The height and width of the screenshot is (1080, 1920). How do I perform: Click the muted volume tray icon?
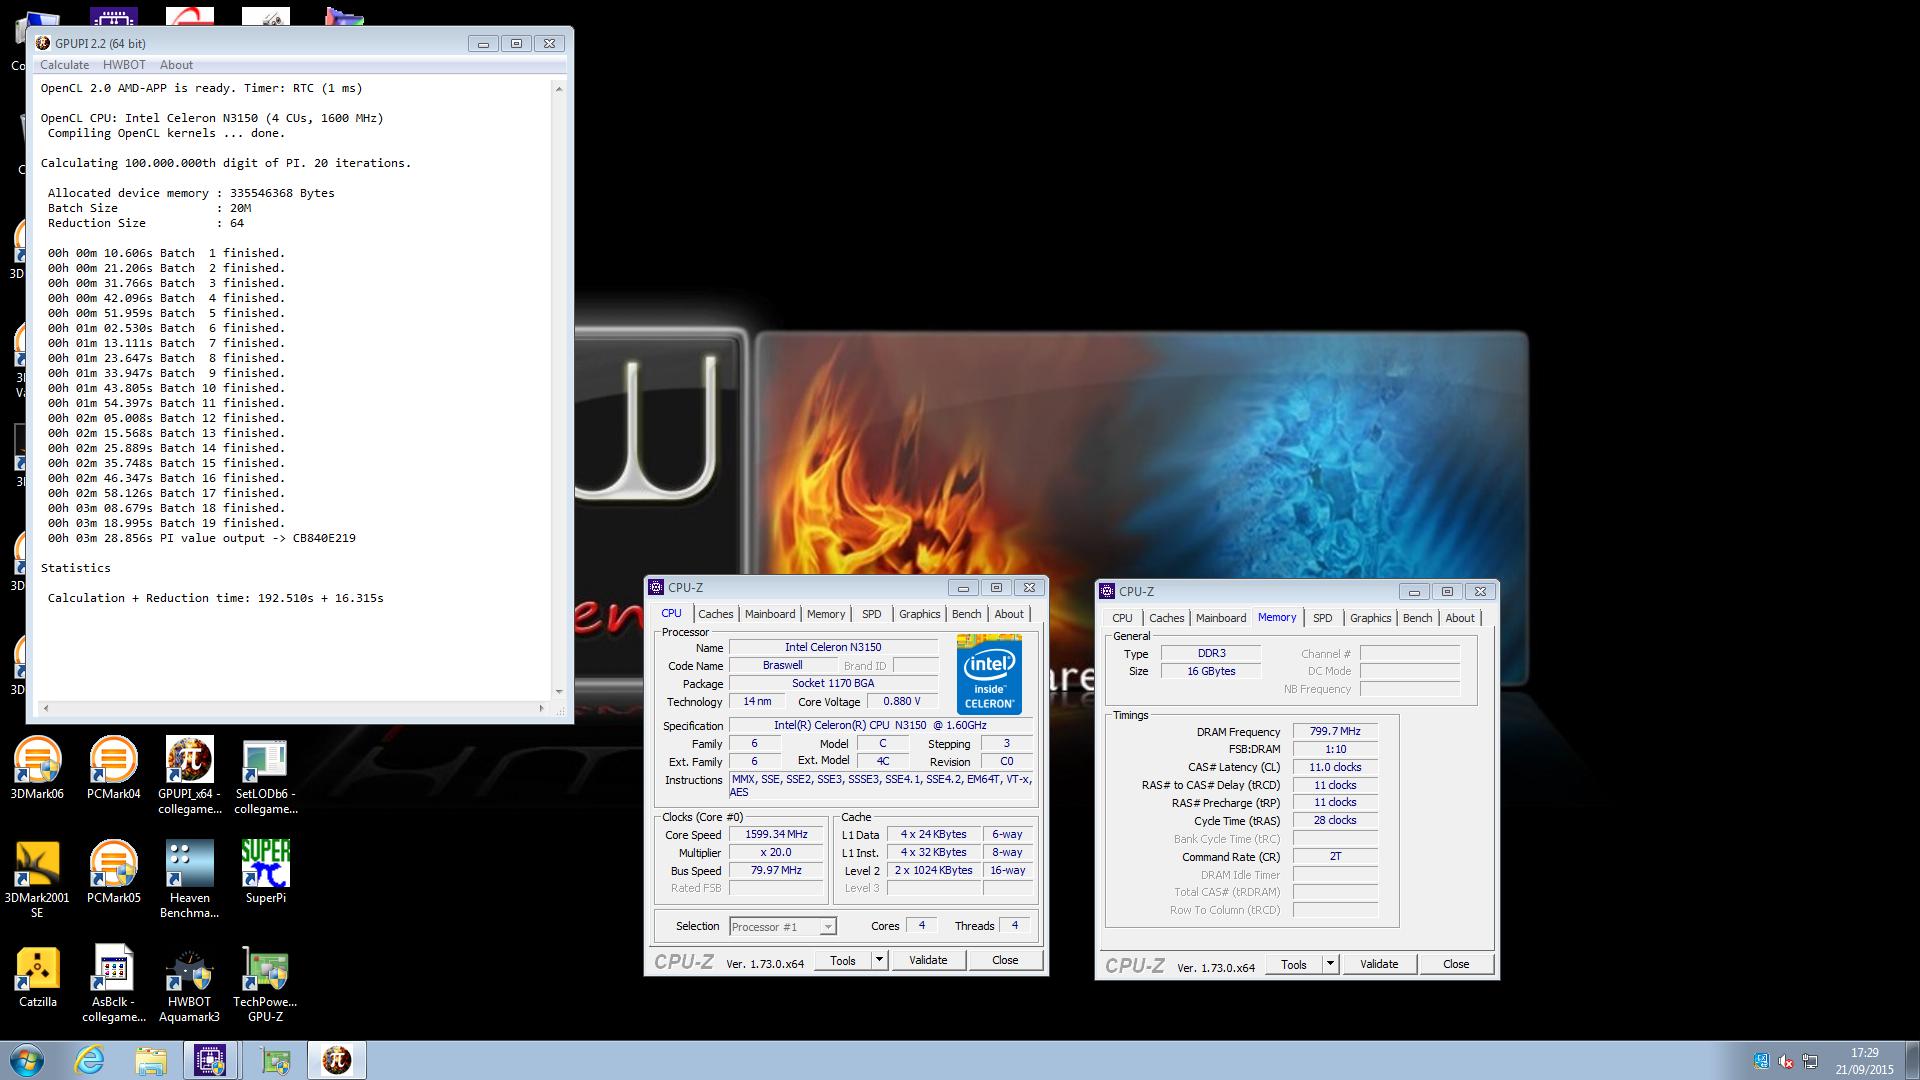coord(1786,1061)
